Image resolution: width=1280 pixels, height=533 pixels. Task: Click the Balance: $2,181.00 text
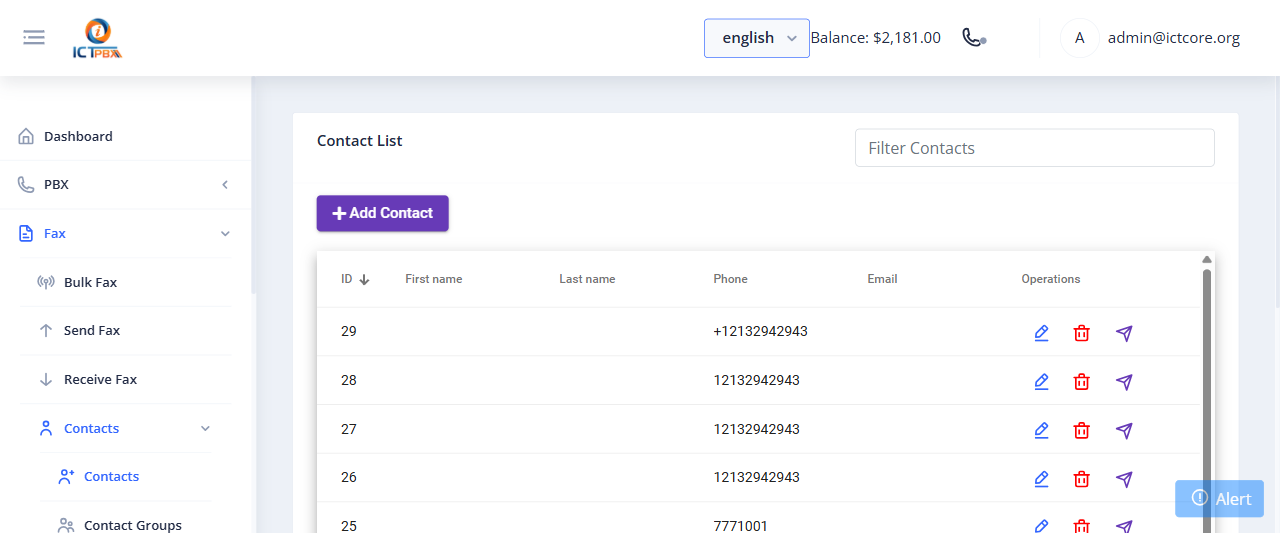(875, 38)
